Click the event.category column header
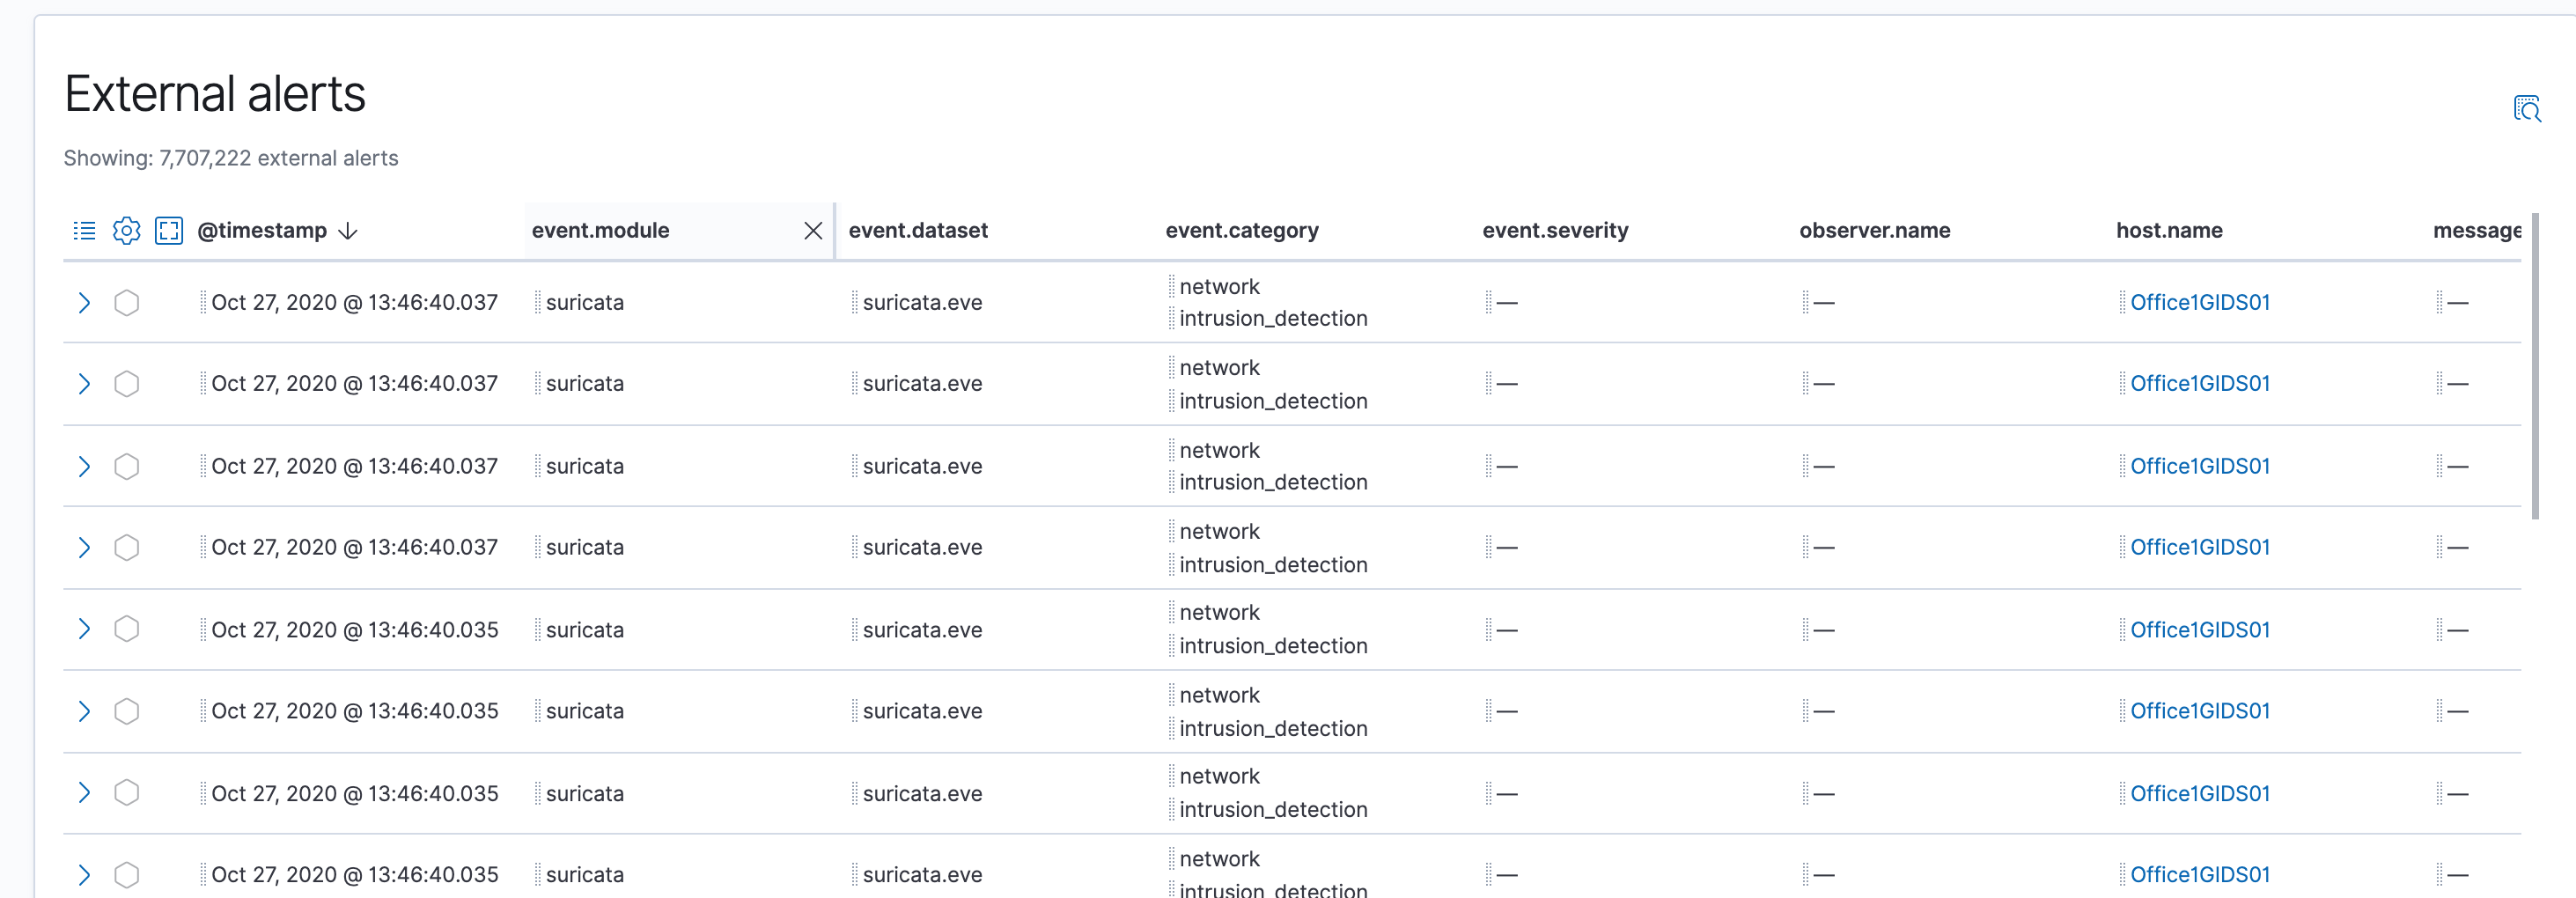This screenshot has height=898, width=2576. (x=1241, y=231)
